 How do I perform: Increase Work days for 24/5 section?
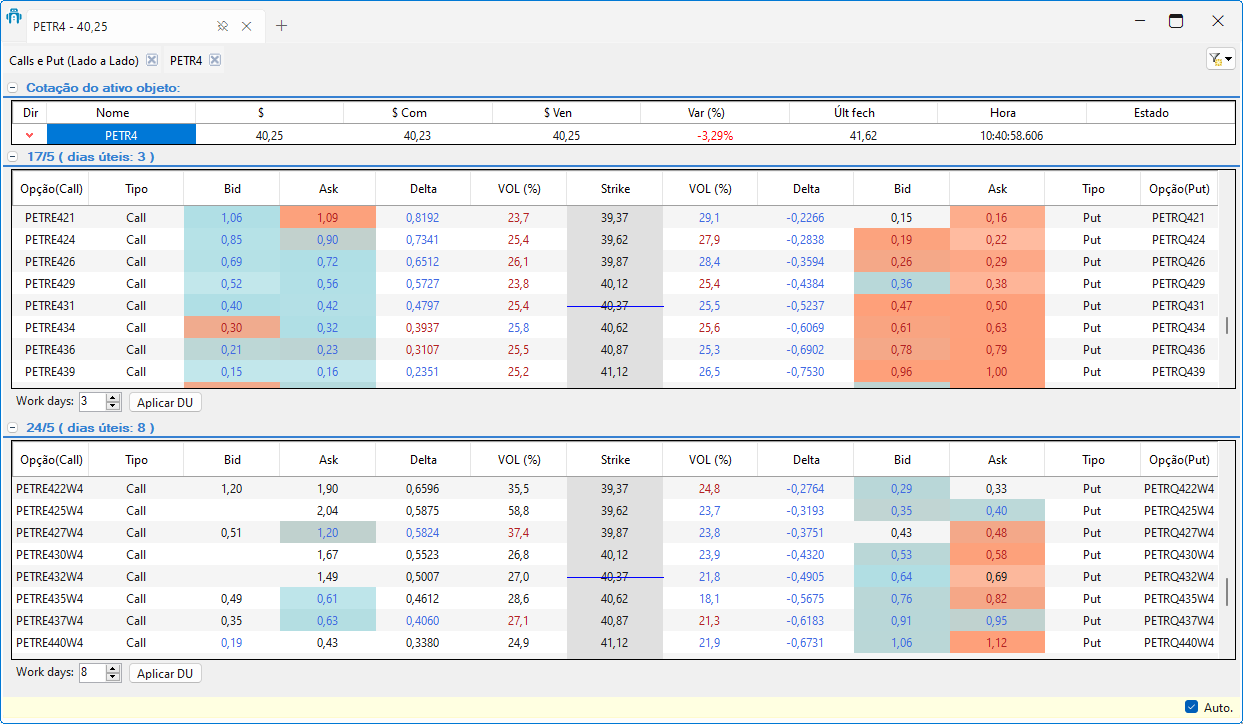tap(112, 668)
